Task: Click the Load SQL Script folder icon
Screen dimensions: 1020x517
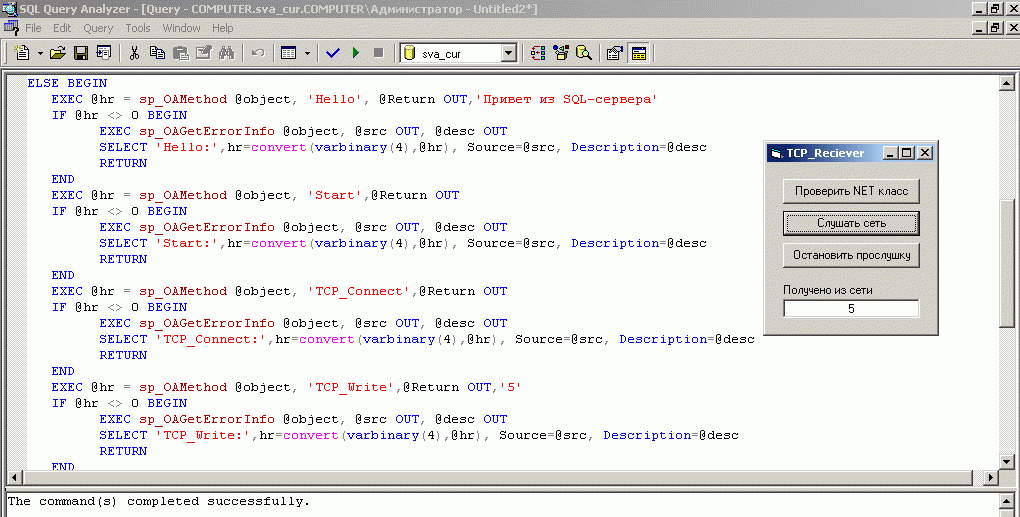Action: click(x=58, y=53)
